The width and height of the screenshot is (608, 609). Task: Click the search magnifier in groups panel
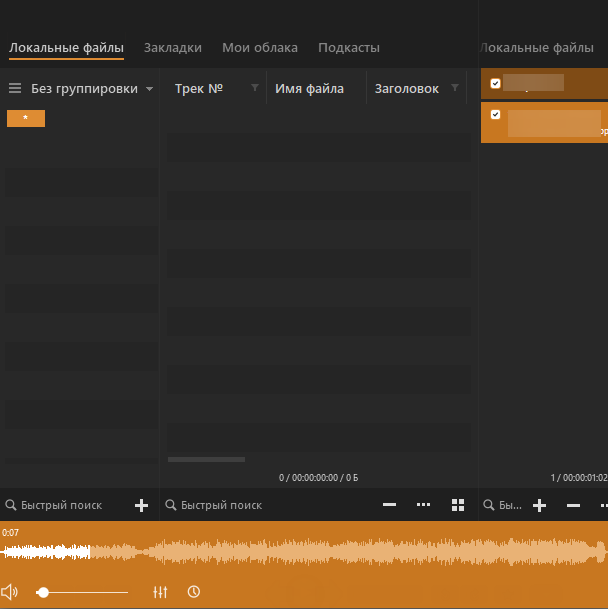click(x=11, y=505)
